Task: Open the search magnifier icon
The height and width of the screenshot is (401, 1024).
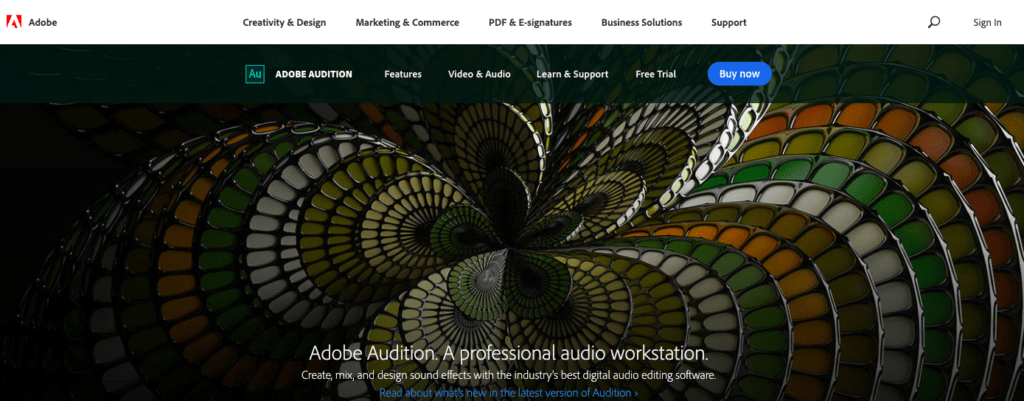Action: [x=934, y=22]
